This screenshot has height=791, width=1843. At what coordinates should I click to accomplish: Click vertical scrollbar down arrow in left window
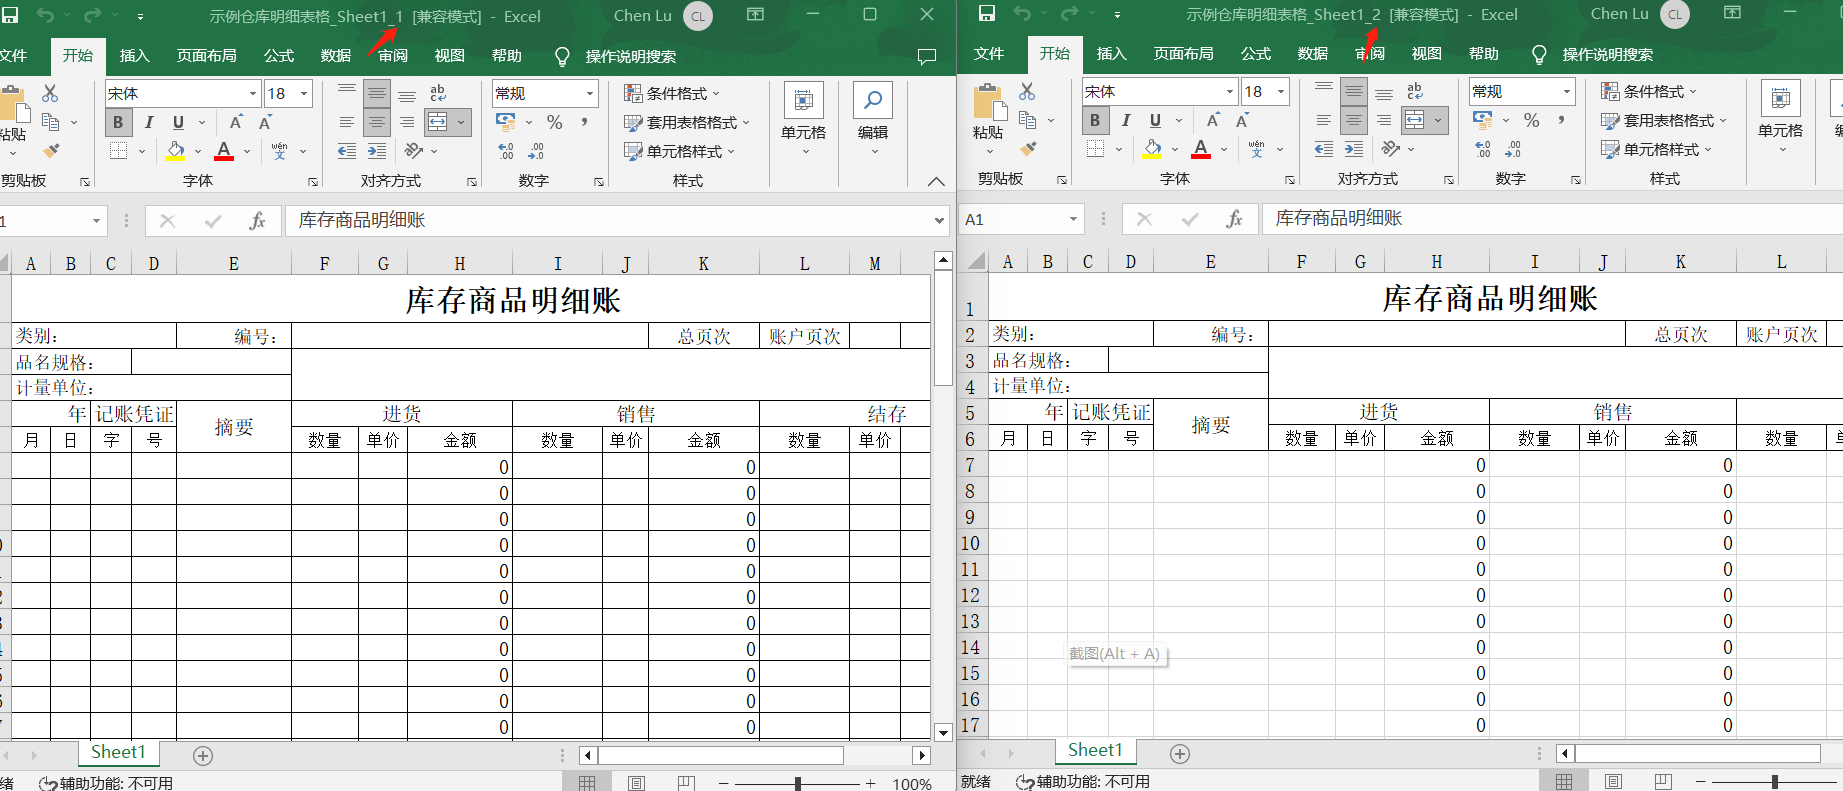click(x=943, y=732)
